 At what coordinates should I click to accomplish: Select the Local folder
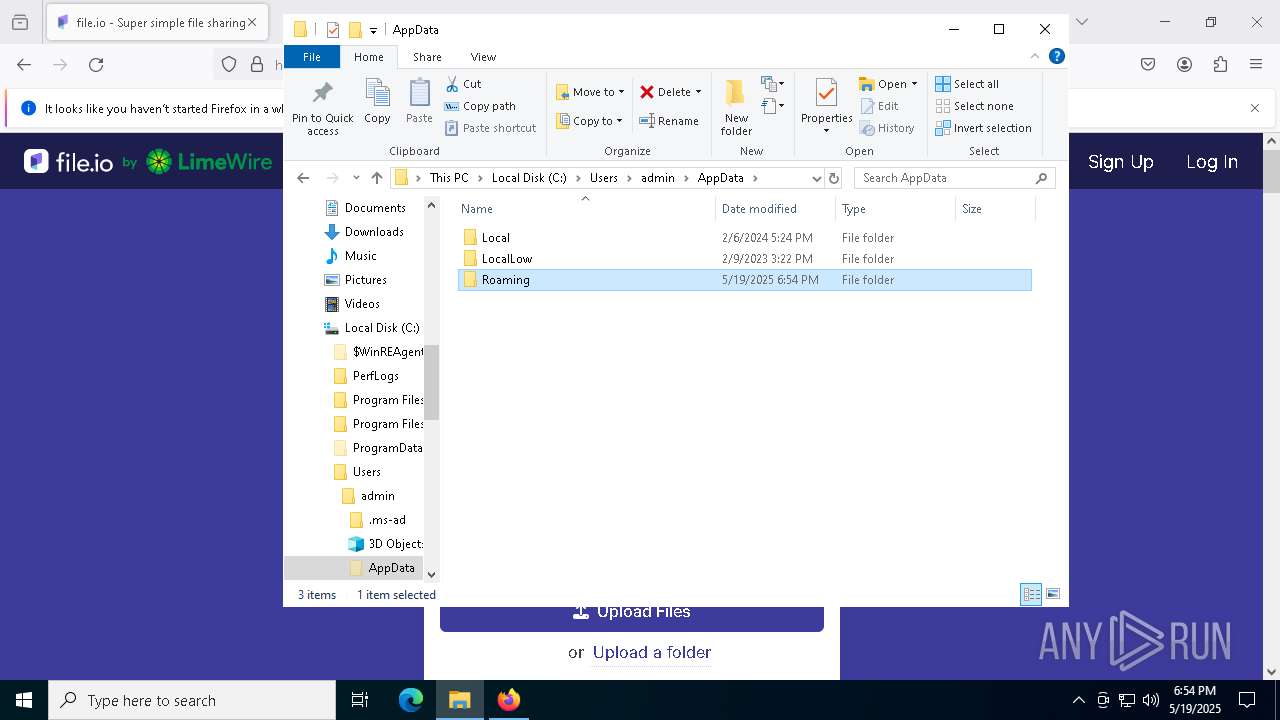coord(745,238)
